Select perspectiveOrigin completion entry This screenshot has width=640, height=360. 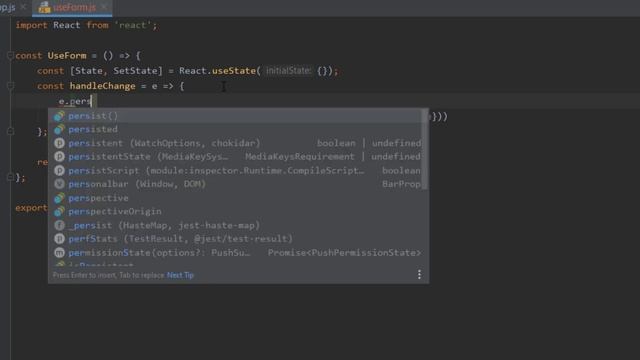point(237,211)
